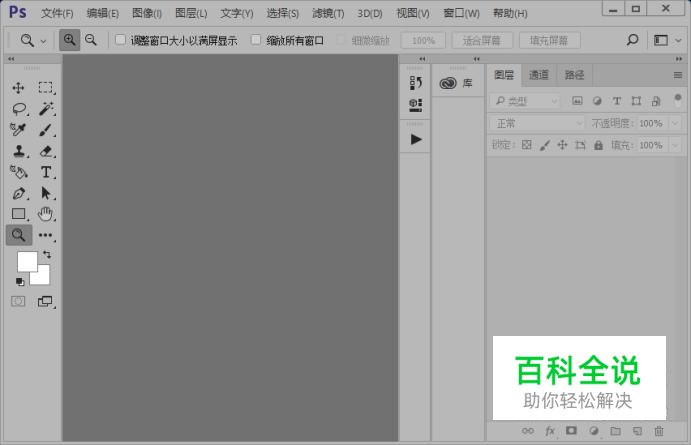Toggle pixel layer filter
This screenshot has height=445, width=691.
click(577, 101)
